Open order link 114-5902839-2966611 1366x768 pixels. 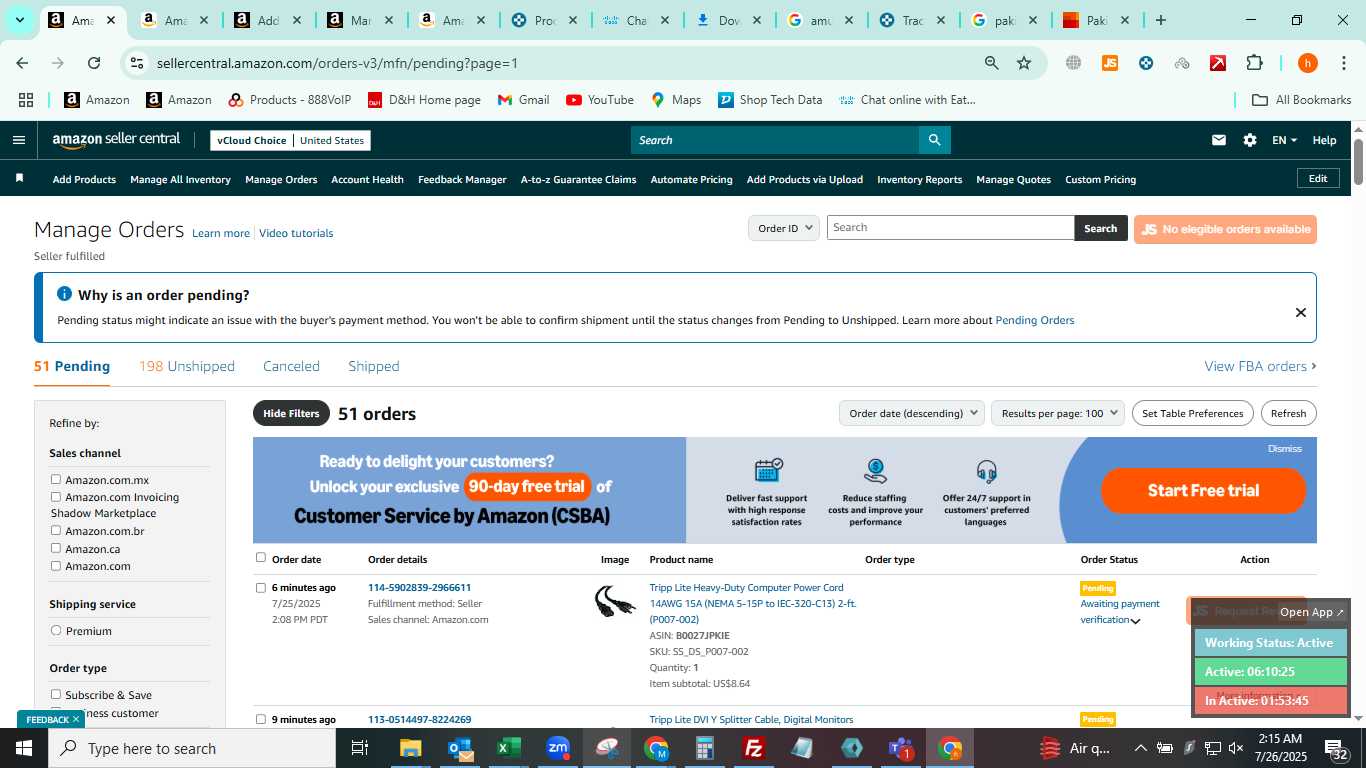[419, 587]
